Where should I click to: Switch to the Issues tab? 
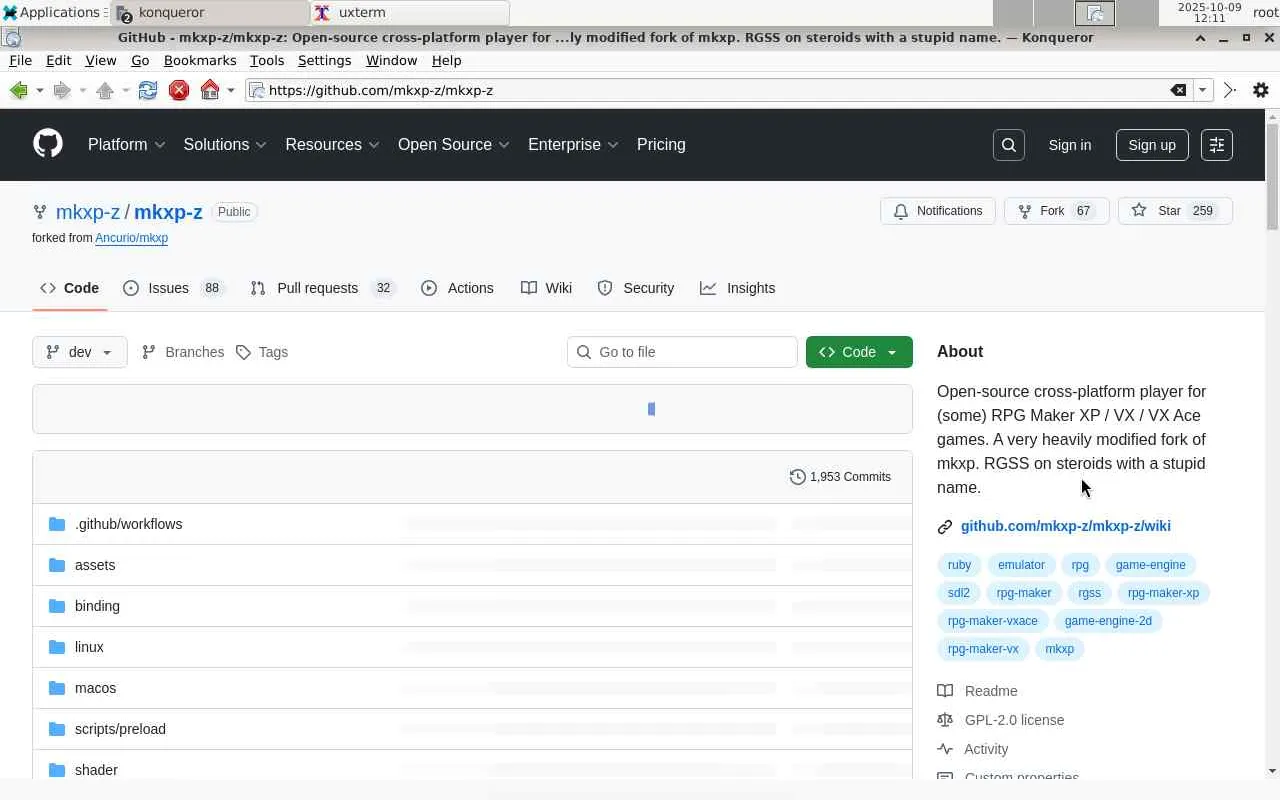point(174,288)
